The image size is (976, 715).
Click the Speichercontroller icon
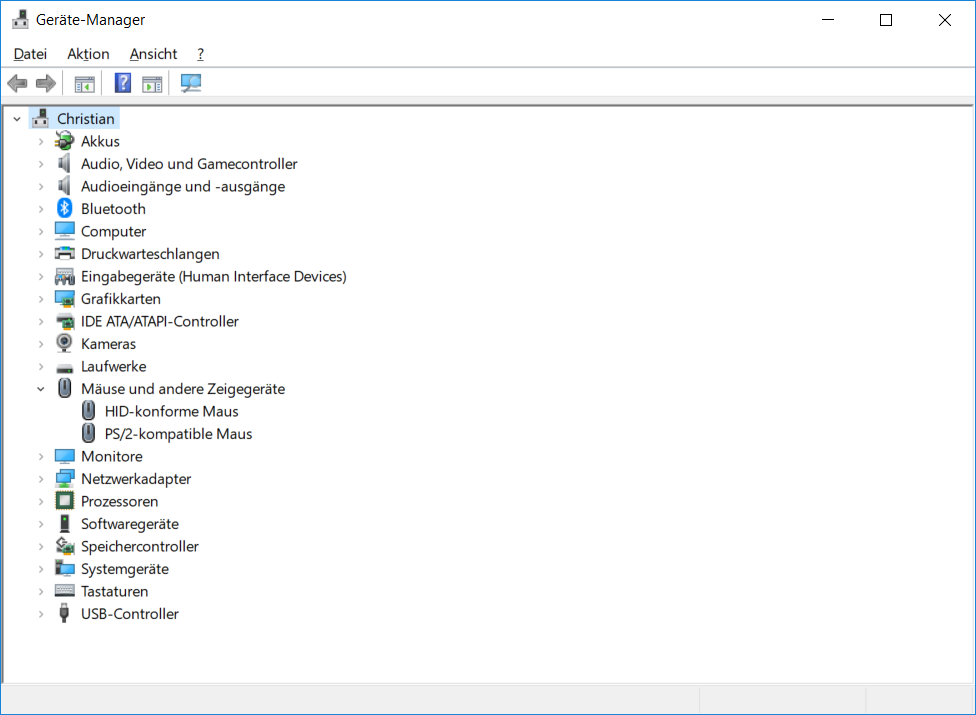[x=64, y=546]
